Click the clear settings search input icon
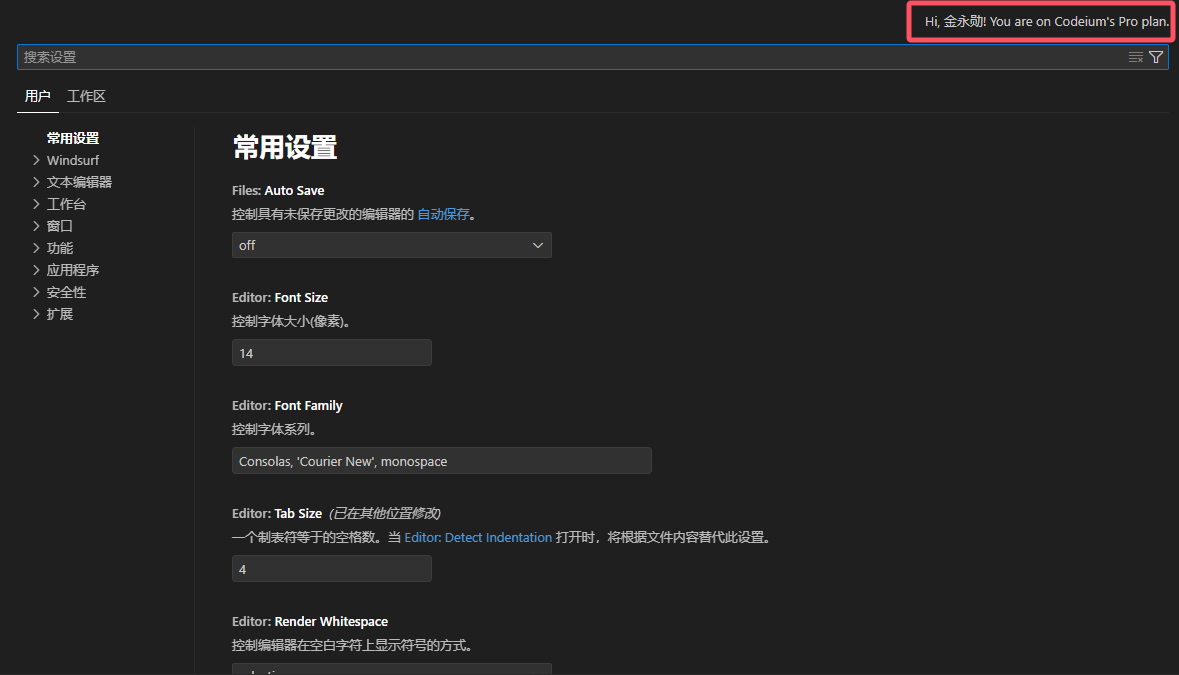The width and height of the screenshot is (1179, 675). point(1135,57)
